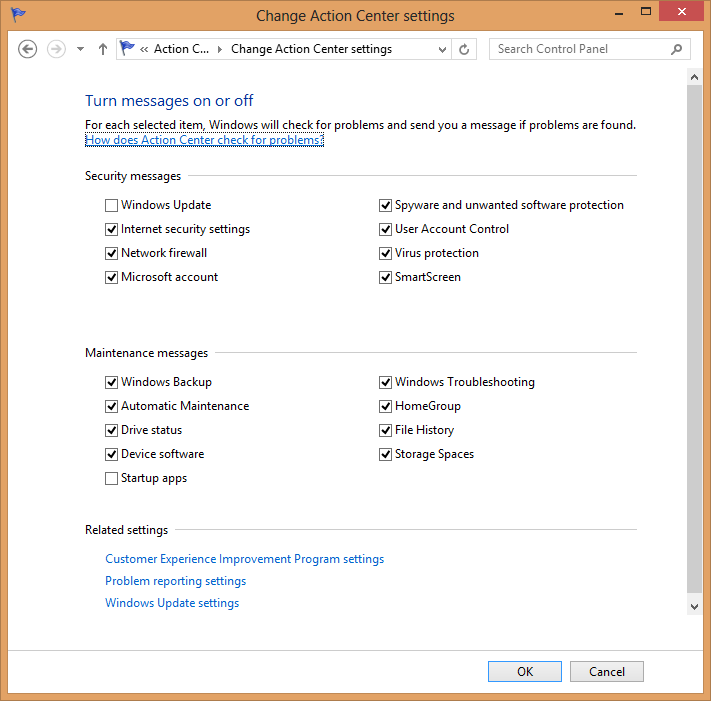Open Problem reporting settings link

coord(175,581)
